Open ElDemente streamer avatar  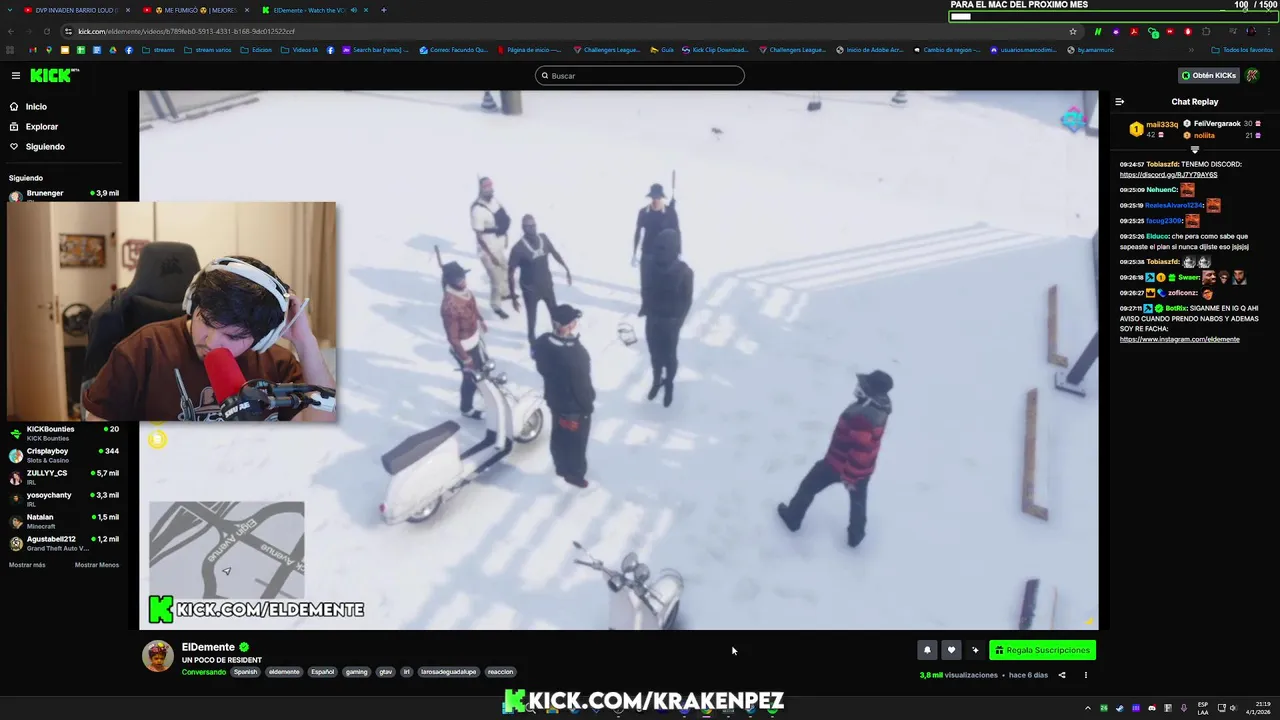tap(157, 656)
